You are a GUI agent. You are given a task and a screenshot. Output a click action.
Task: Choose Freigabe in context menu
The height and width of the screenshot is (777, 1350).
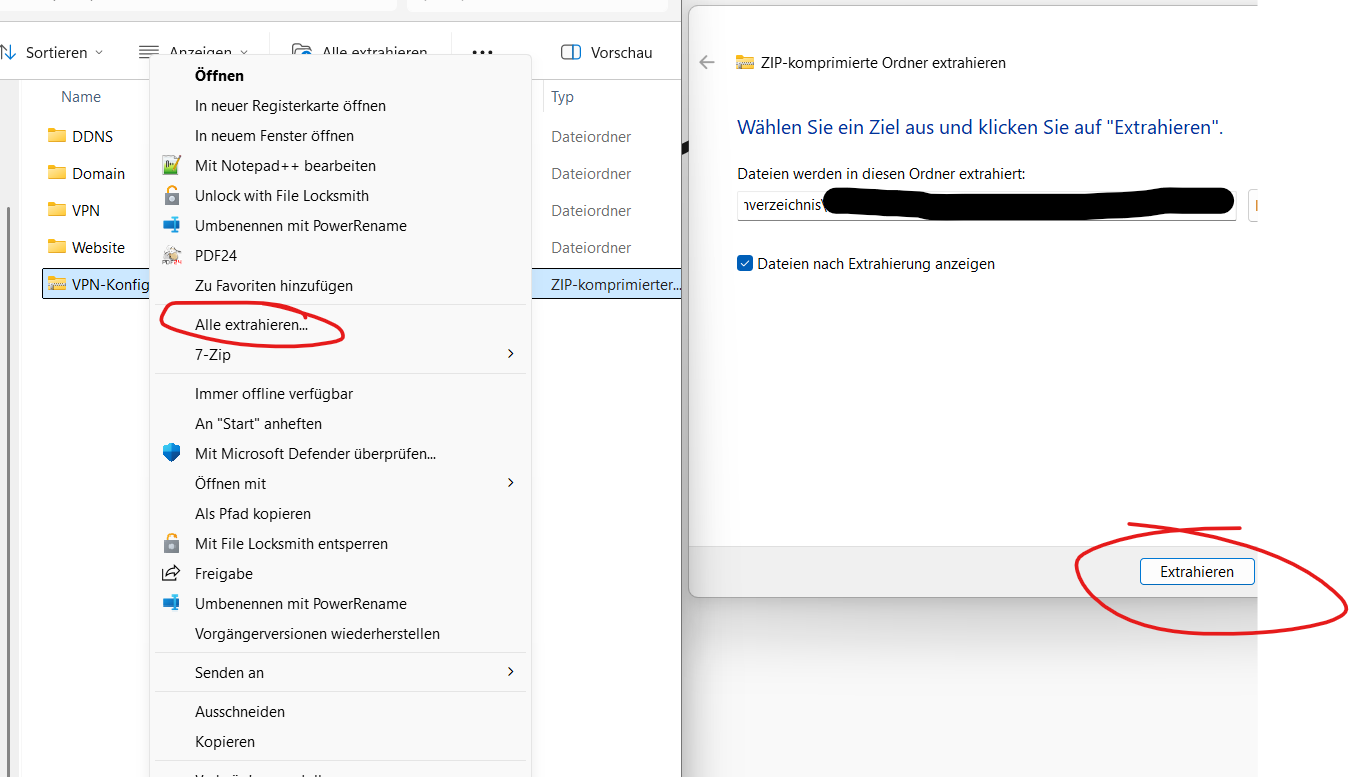(x=340, y=573)
